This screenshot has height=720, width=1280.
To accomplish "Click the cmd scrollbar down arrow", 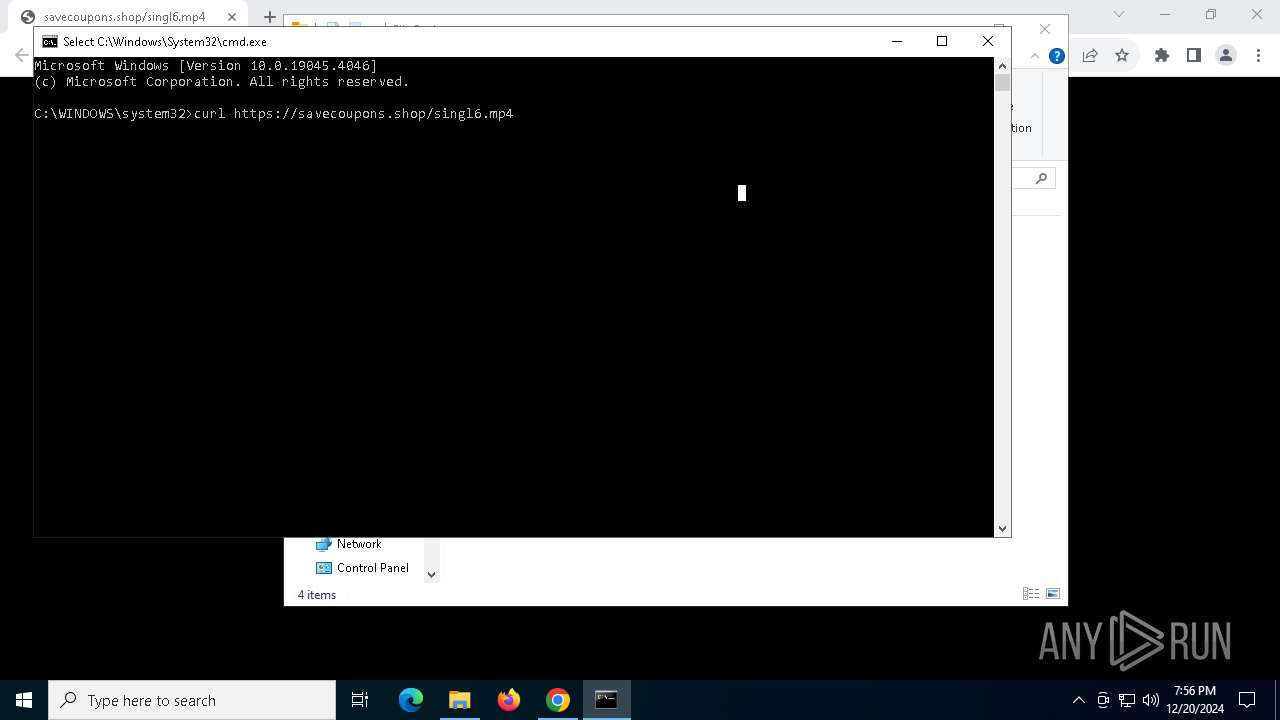I will [x=1002, y=528].
